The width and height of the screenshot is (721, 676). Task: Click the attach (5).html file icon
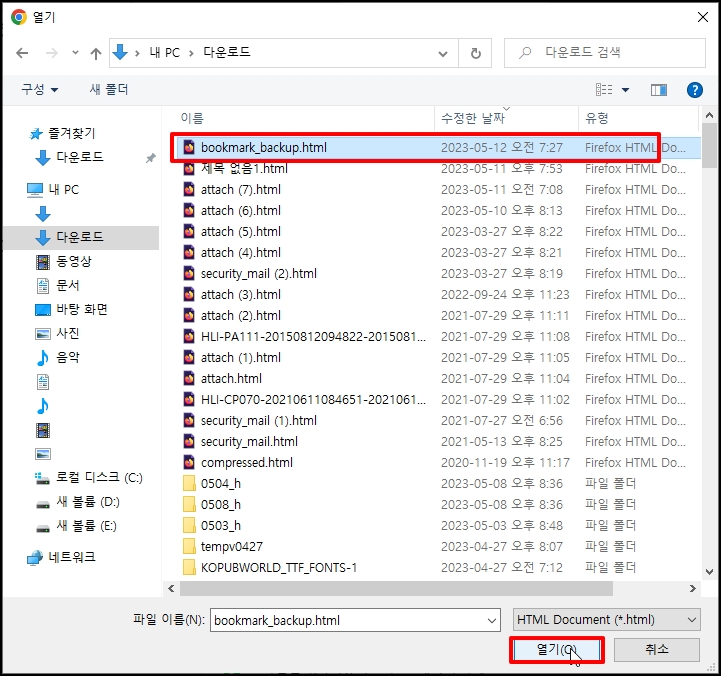pyautogui.click(x=189, y=232)
